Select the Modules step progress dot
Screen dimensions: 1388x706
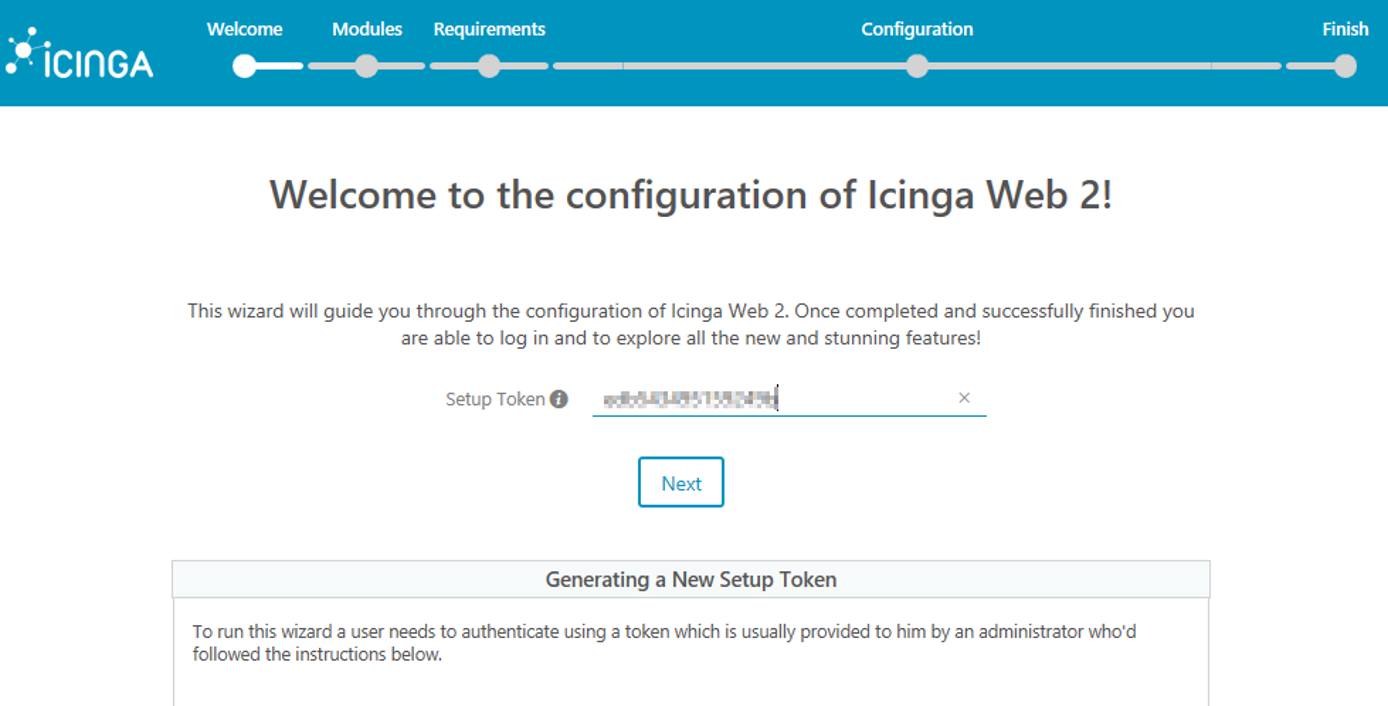point(367,67)
